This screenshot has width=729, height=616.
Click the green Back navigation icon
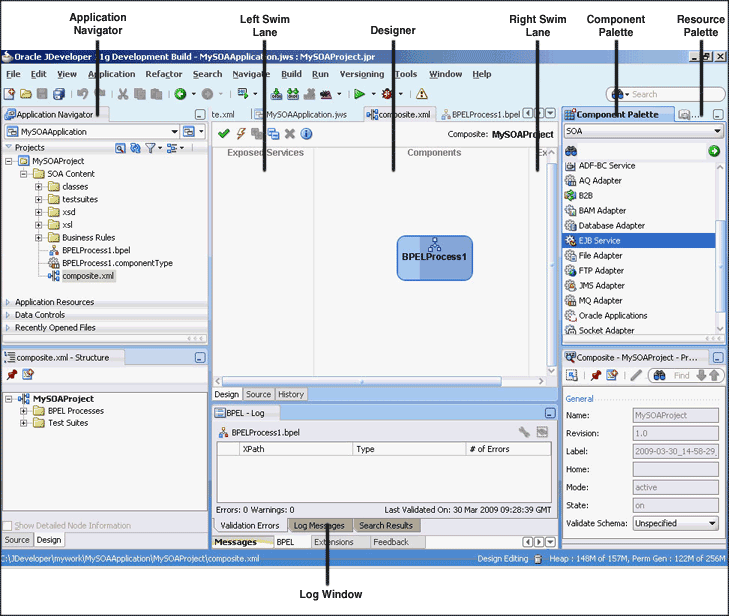[x=180, y=94]
